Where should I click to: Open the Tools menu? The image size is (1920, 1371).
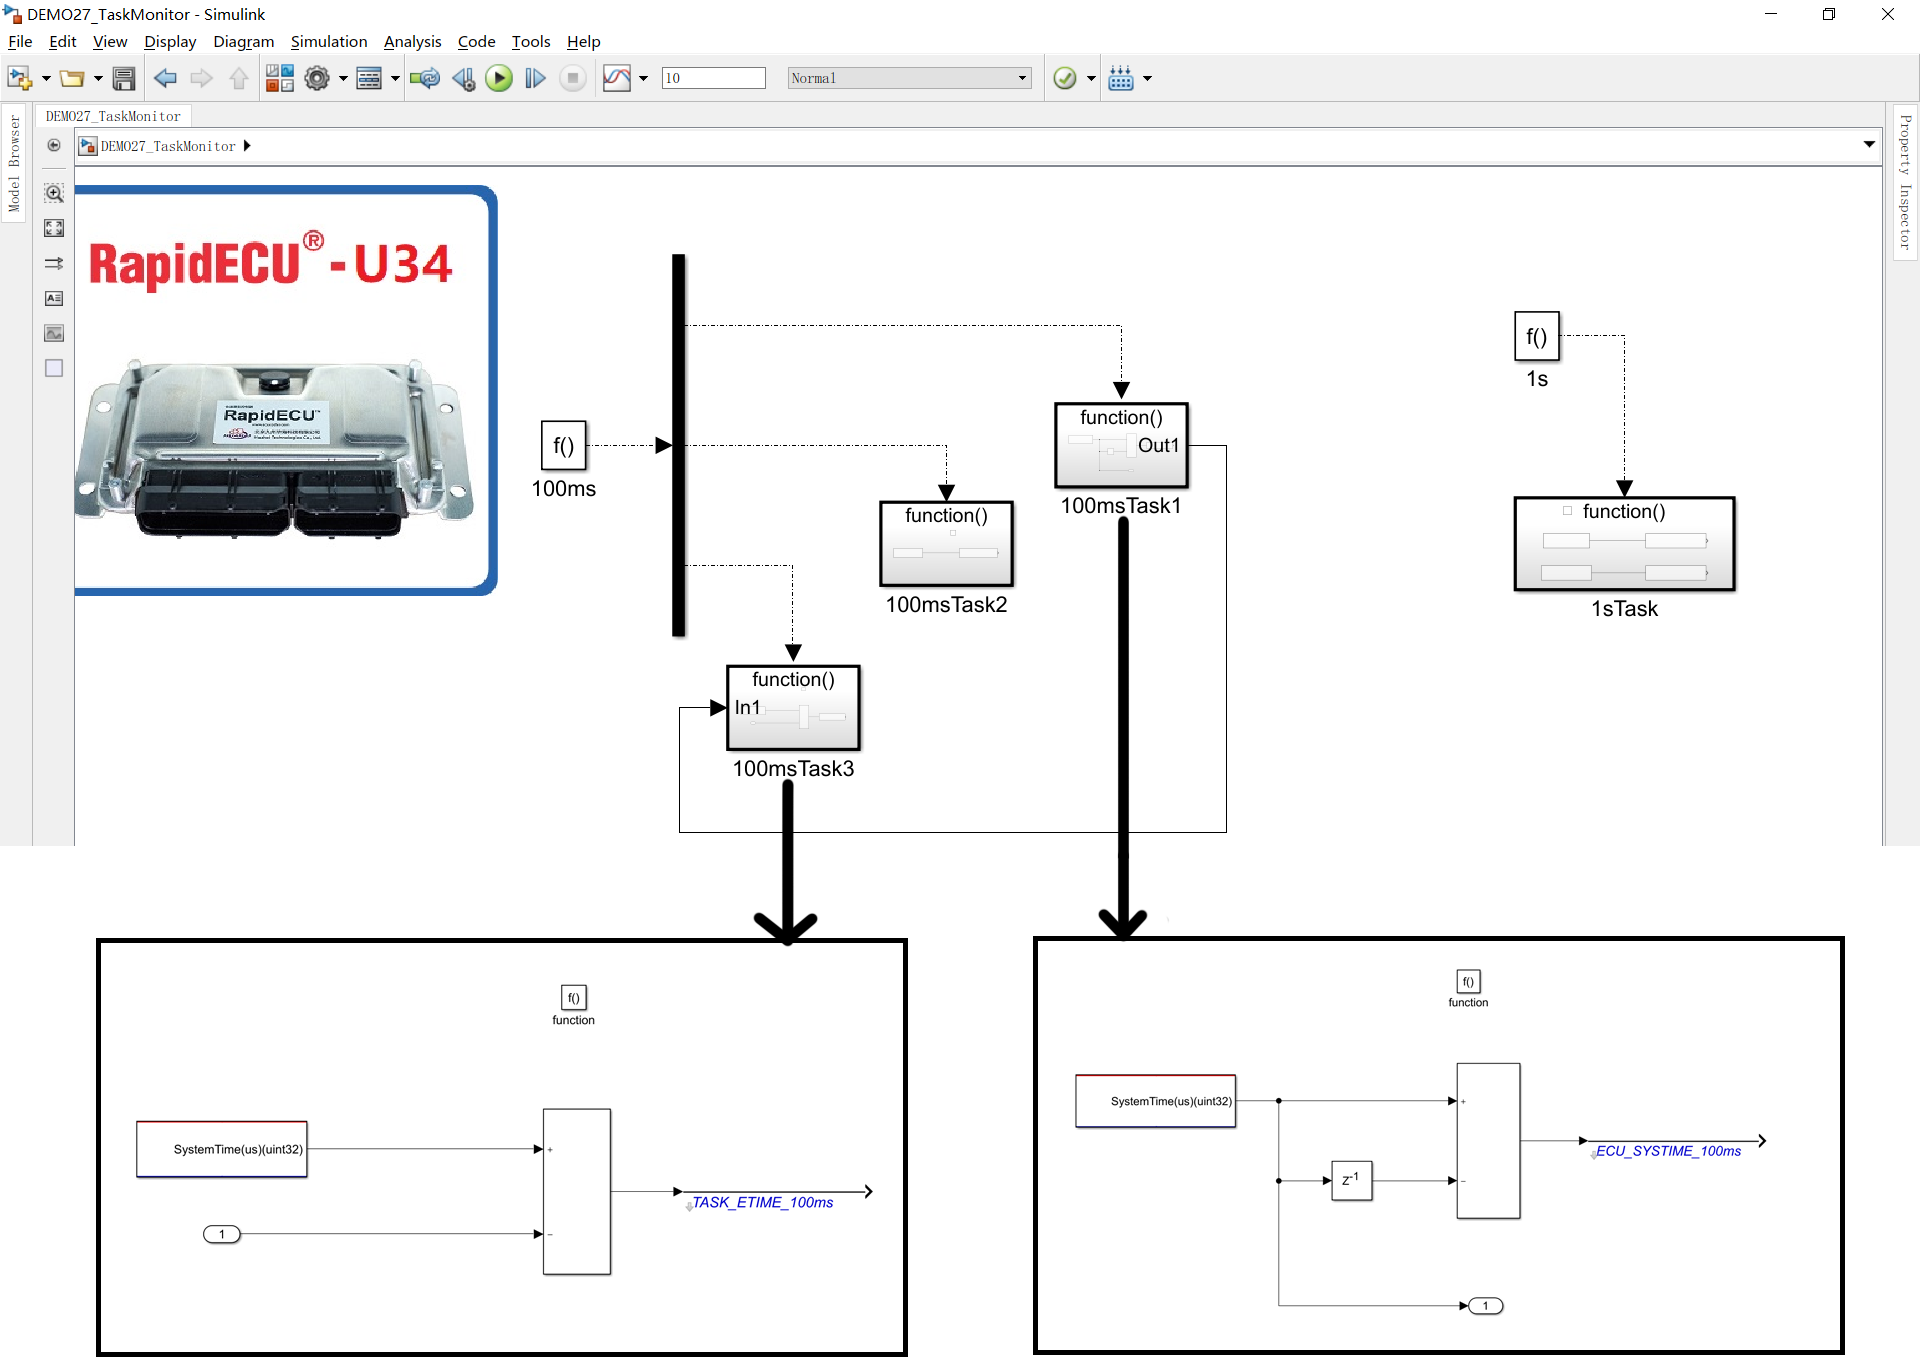[x=531, y=41]
